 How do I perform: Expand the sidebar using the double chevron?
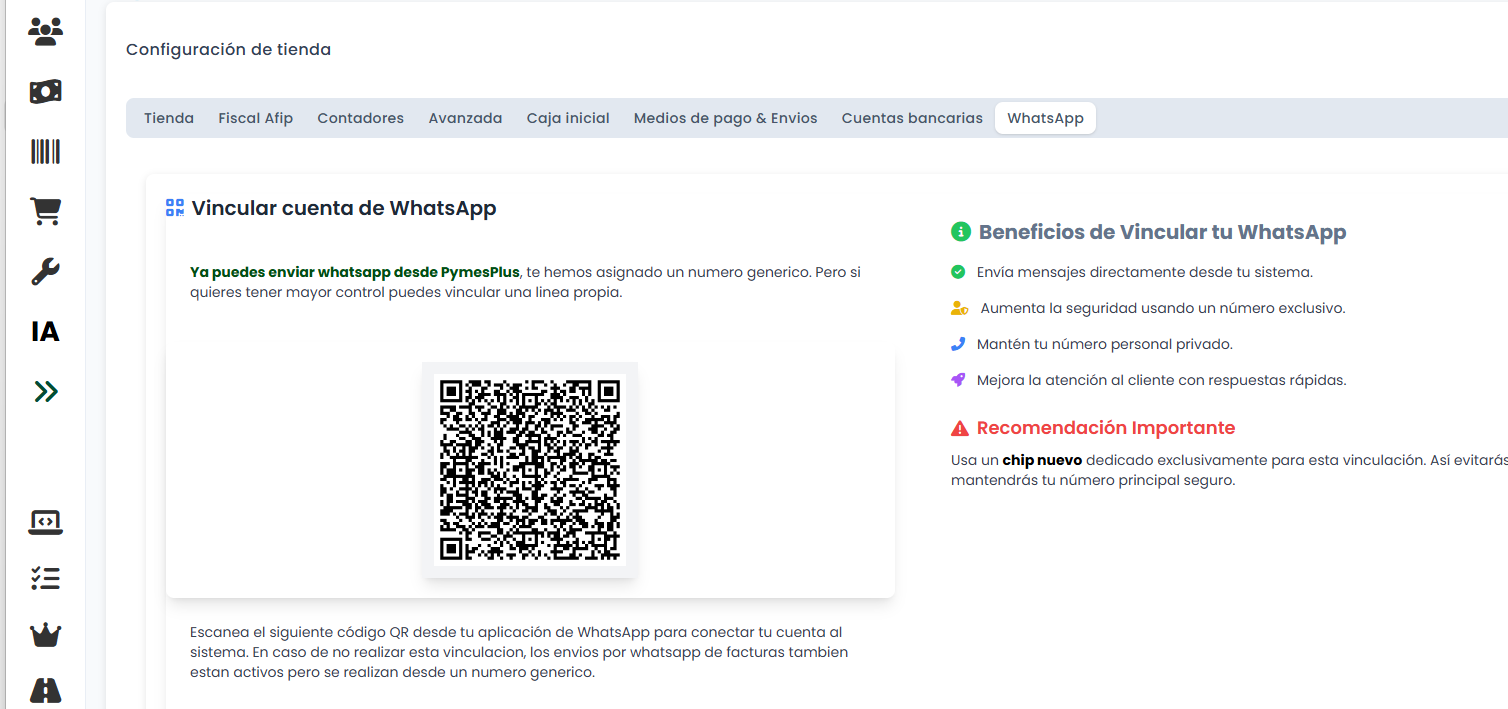[x=44, y=391]
